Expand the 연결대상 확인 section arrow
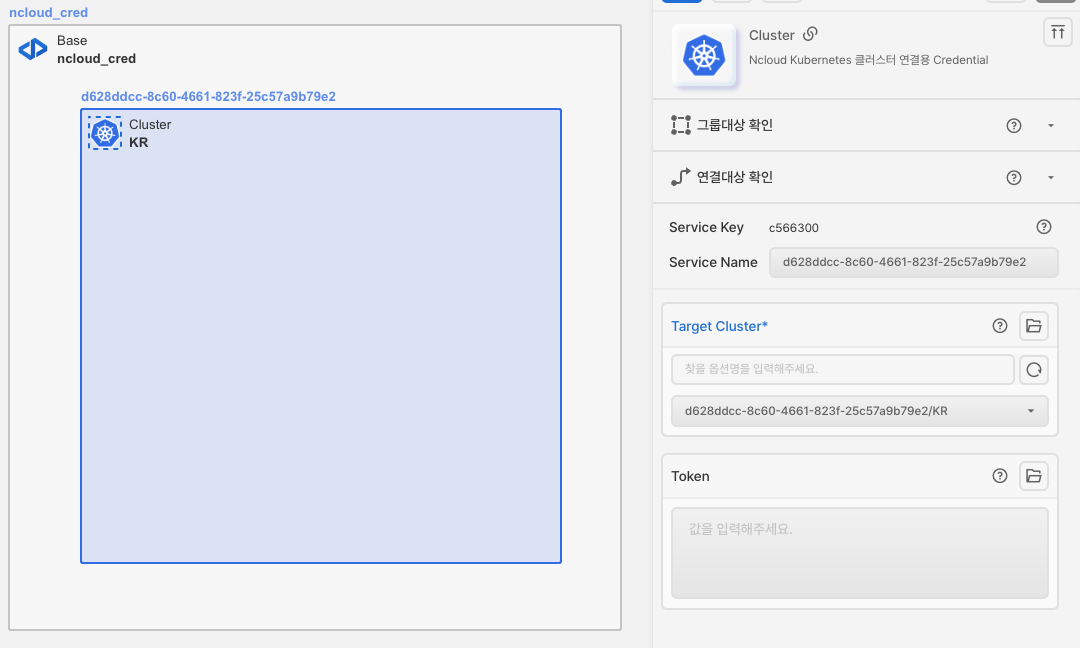 (1051, 178)
